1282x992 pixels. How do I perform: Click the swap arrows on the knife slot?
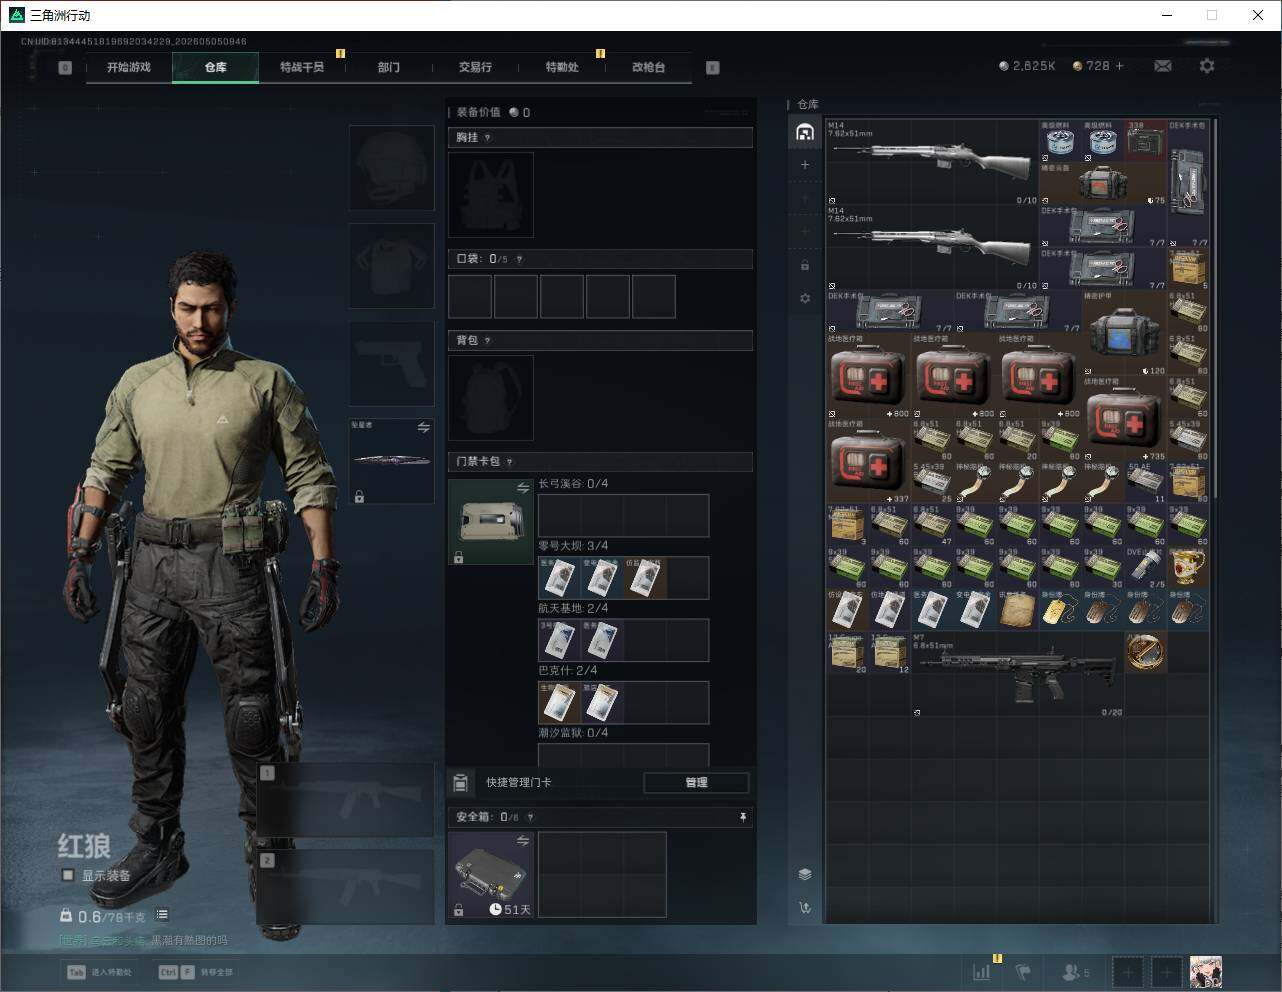coord(424,427)
